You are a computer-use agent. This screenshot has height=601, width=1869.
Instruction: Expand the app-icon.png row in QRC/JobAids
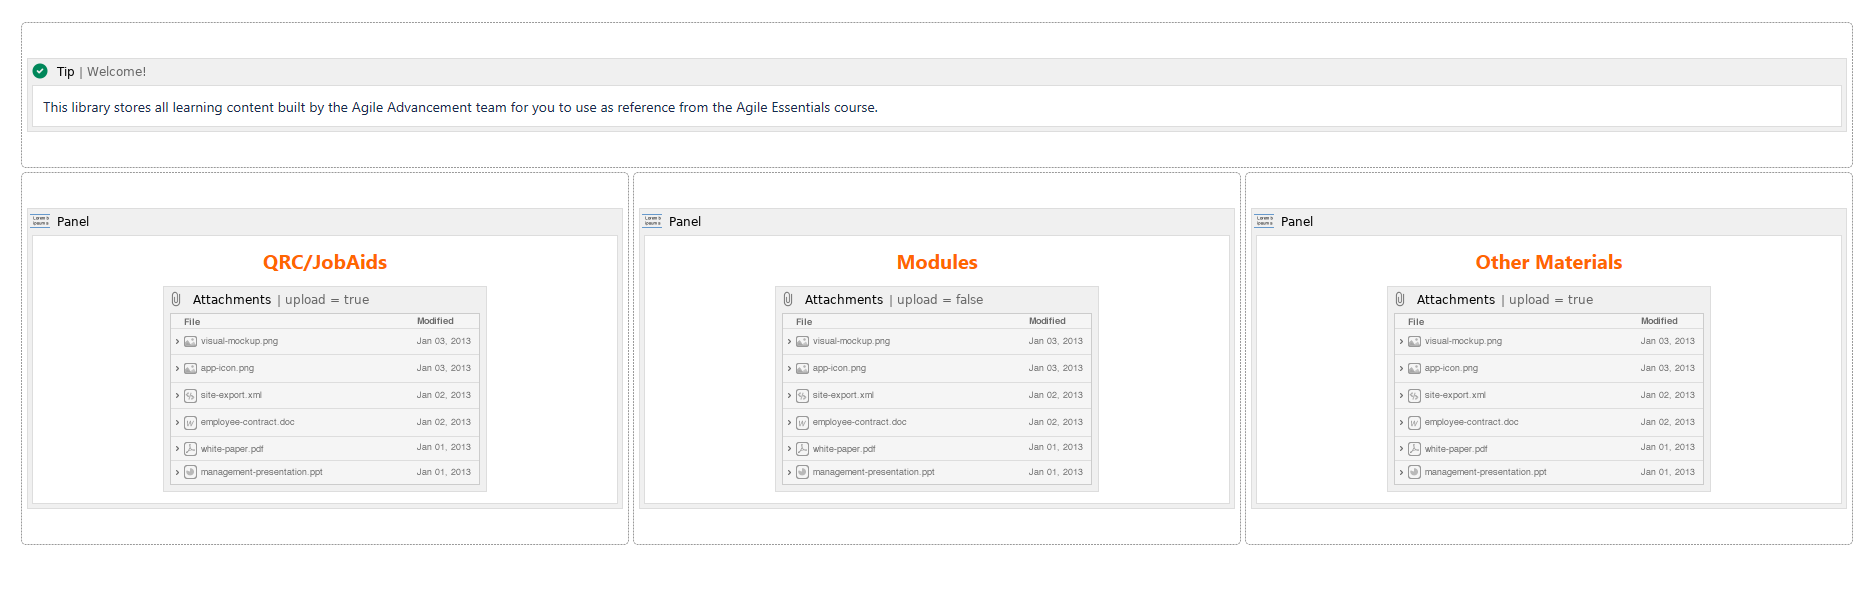click(x=177, y=369)
